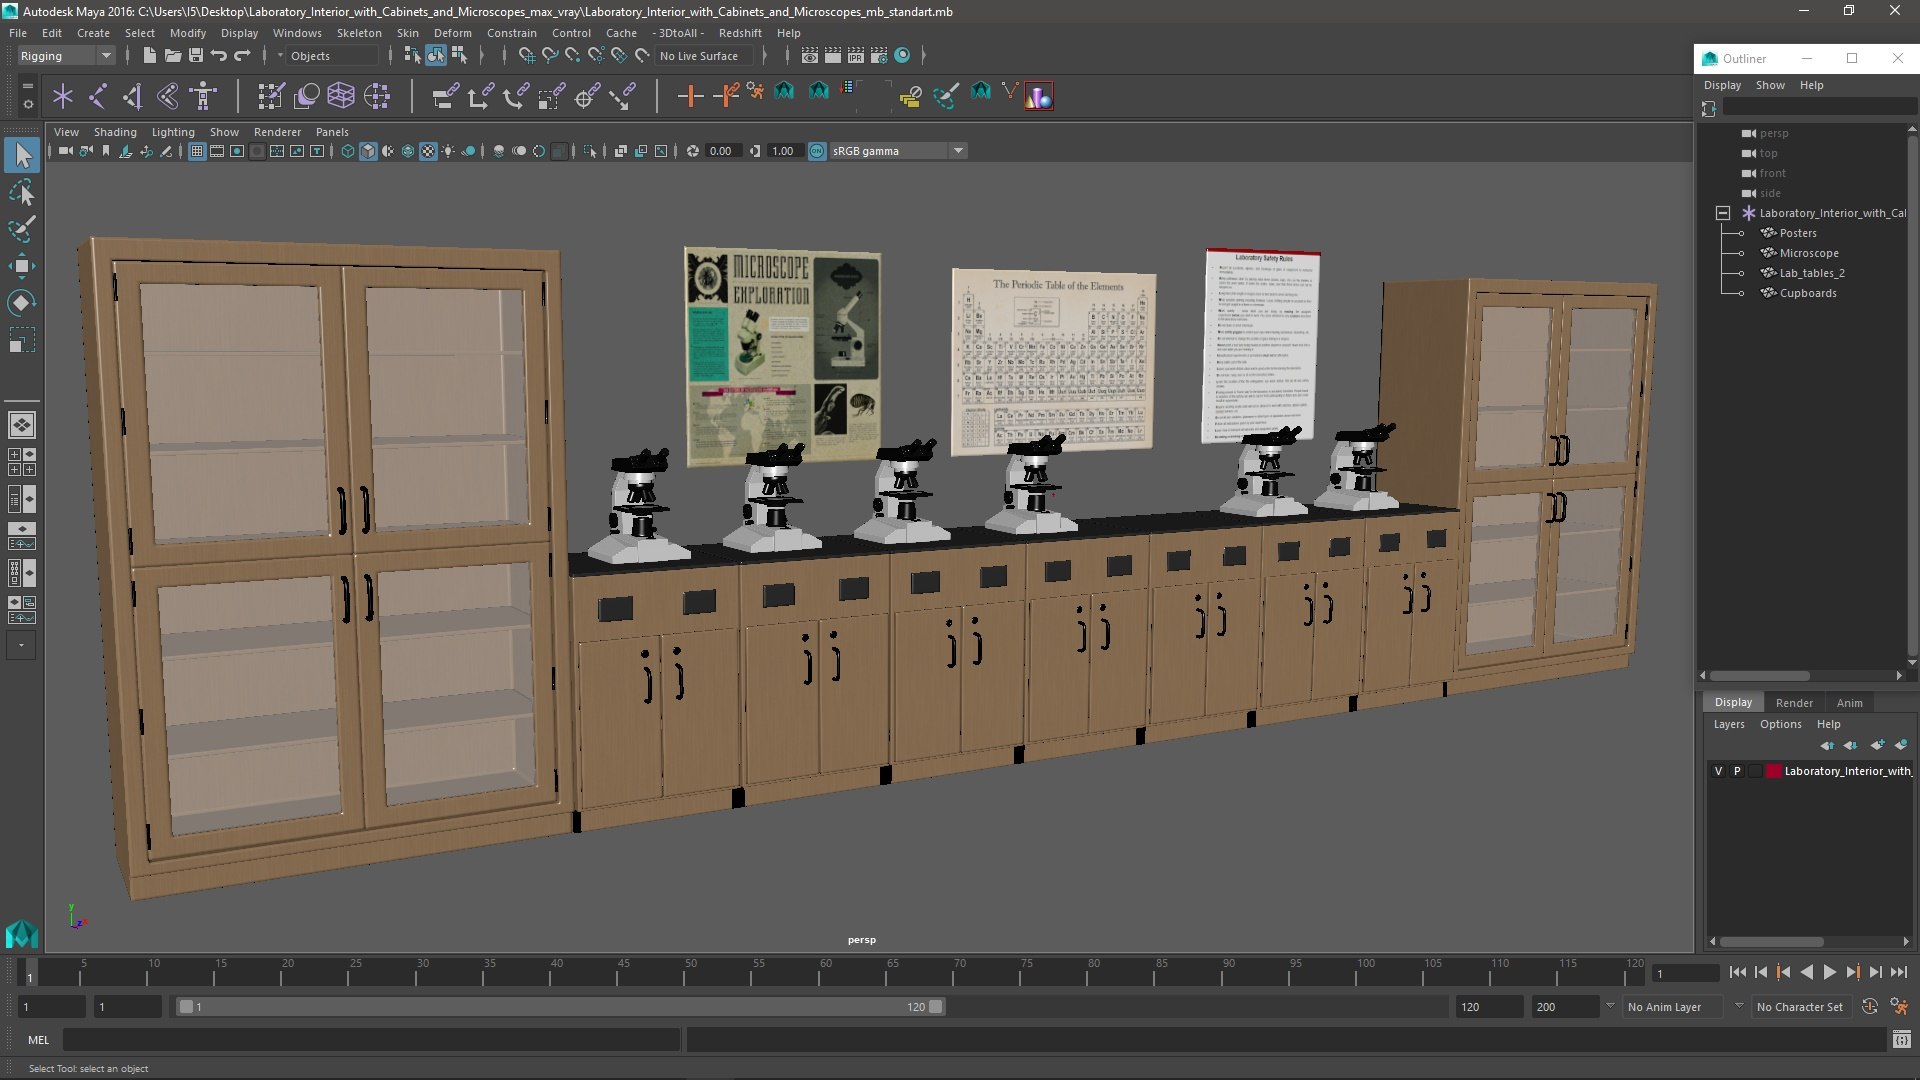Toggle smooth shade all viewport icon
This screenshot has height=1080, width=1920.
[368, 151]
